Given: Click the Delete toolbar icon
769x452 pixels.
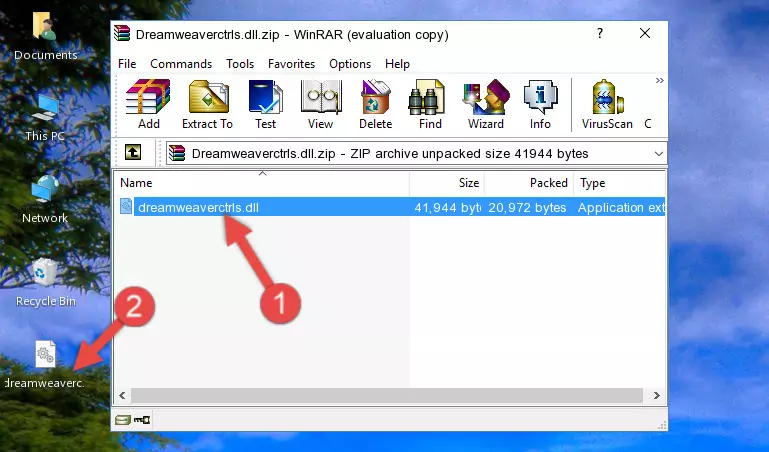Looking at the screenshot, I should tap(376, 104).
